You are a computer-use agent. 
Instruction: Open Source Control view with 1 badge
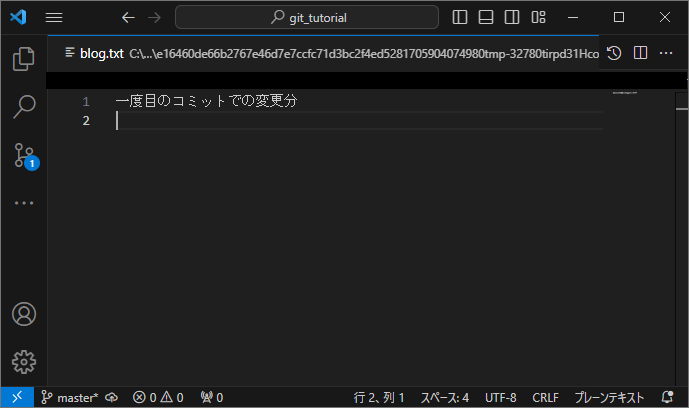tap(25, 156)
